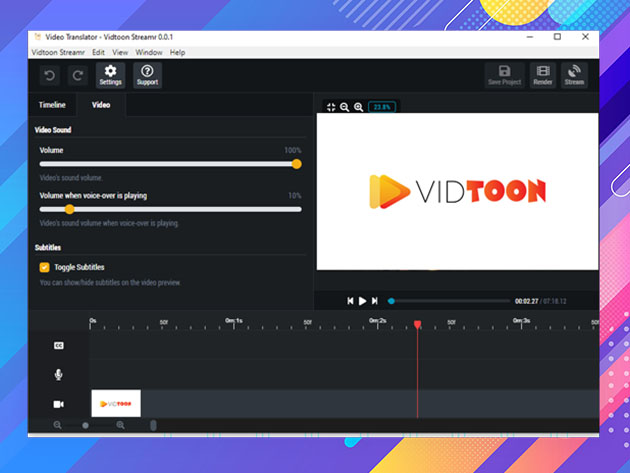Click the voice-over volume slider handle
630x473 pixels.
point(70,209)
